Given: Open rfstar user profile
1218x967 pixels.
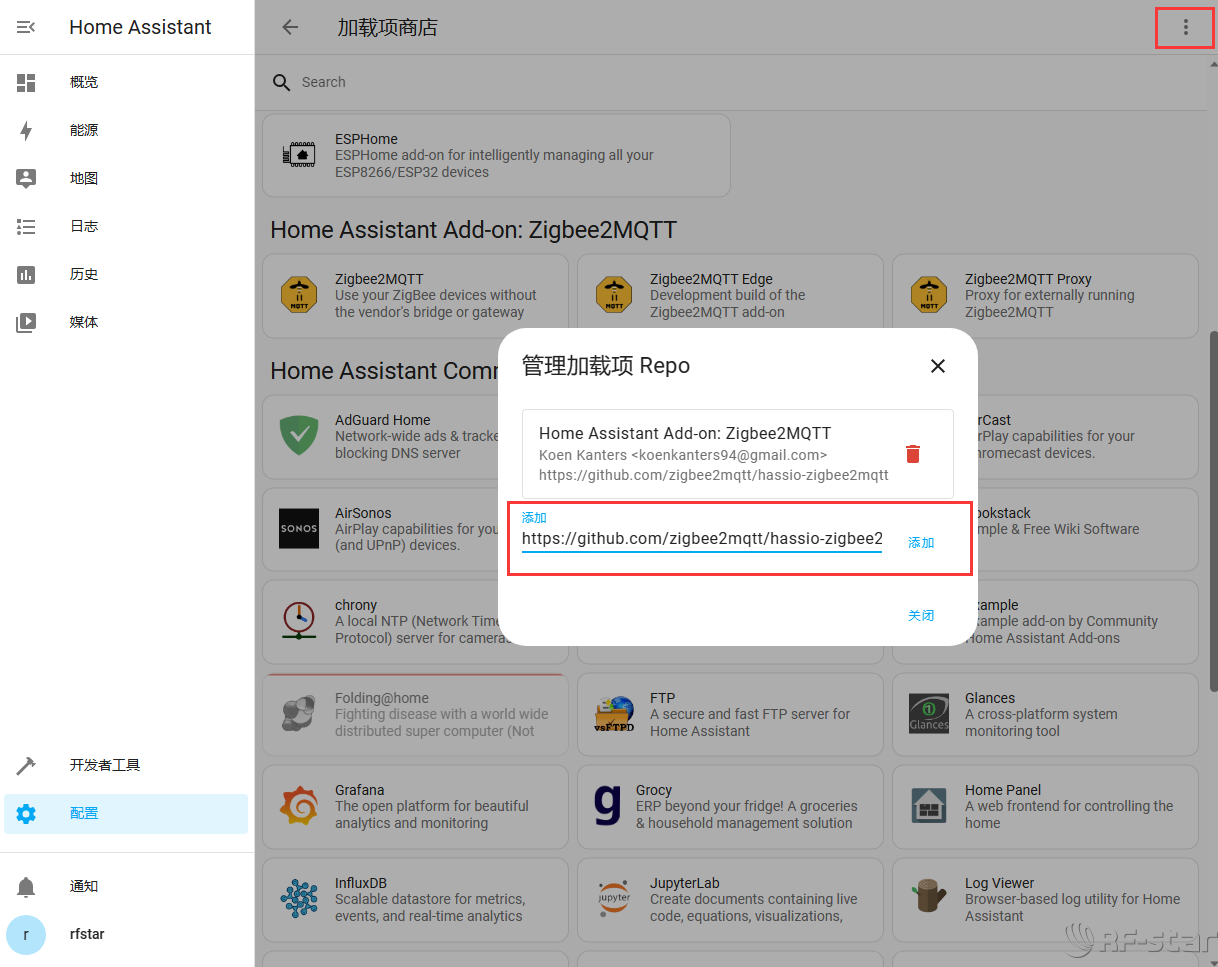Looking at the screenshot, I should click(86, 934).
